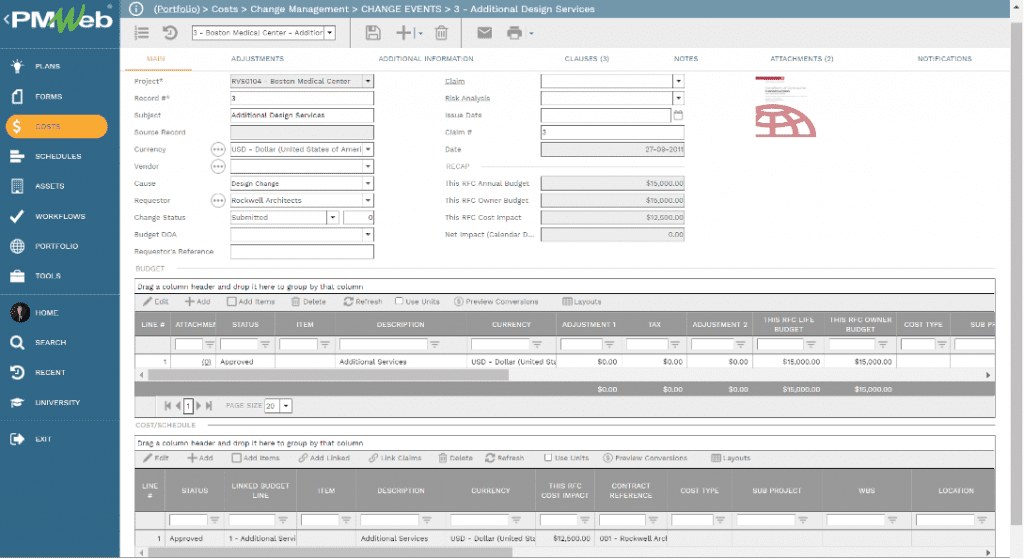This screenshot has height=559, width=1024.
Task: Switch to the Notifications tab
Action: [944, 59]
